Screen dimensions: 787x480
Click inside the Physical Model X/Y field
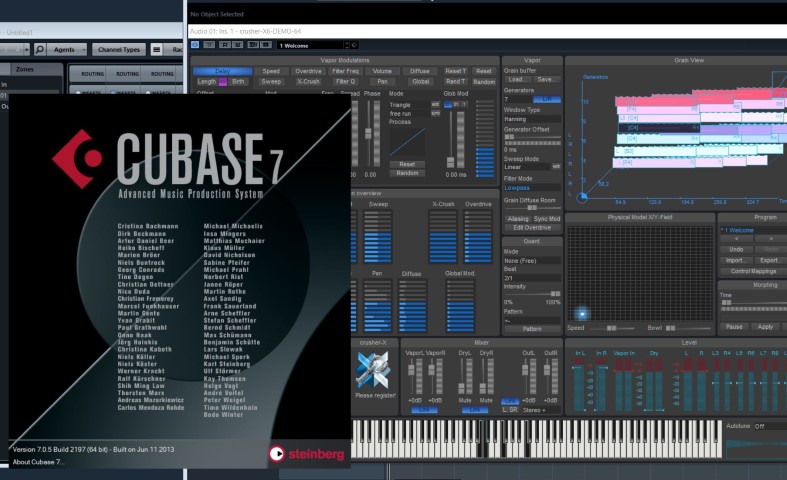pos(640,274)
